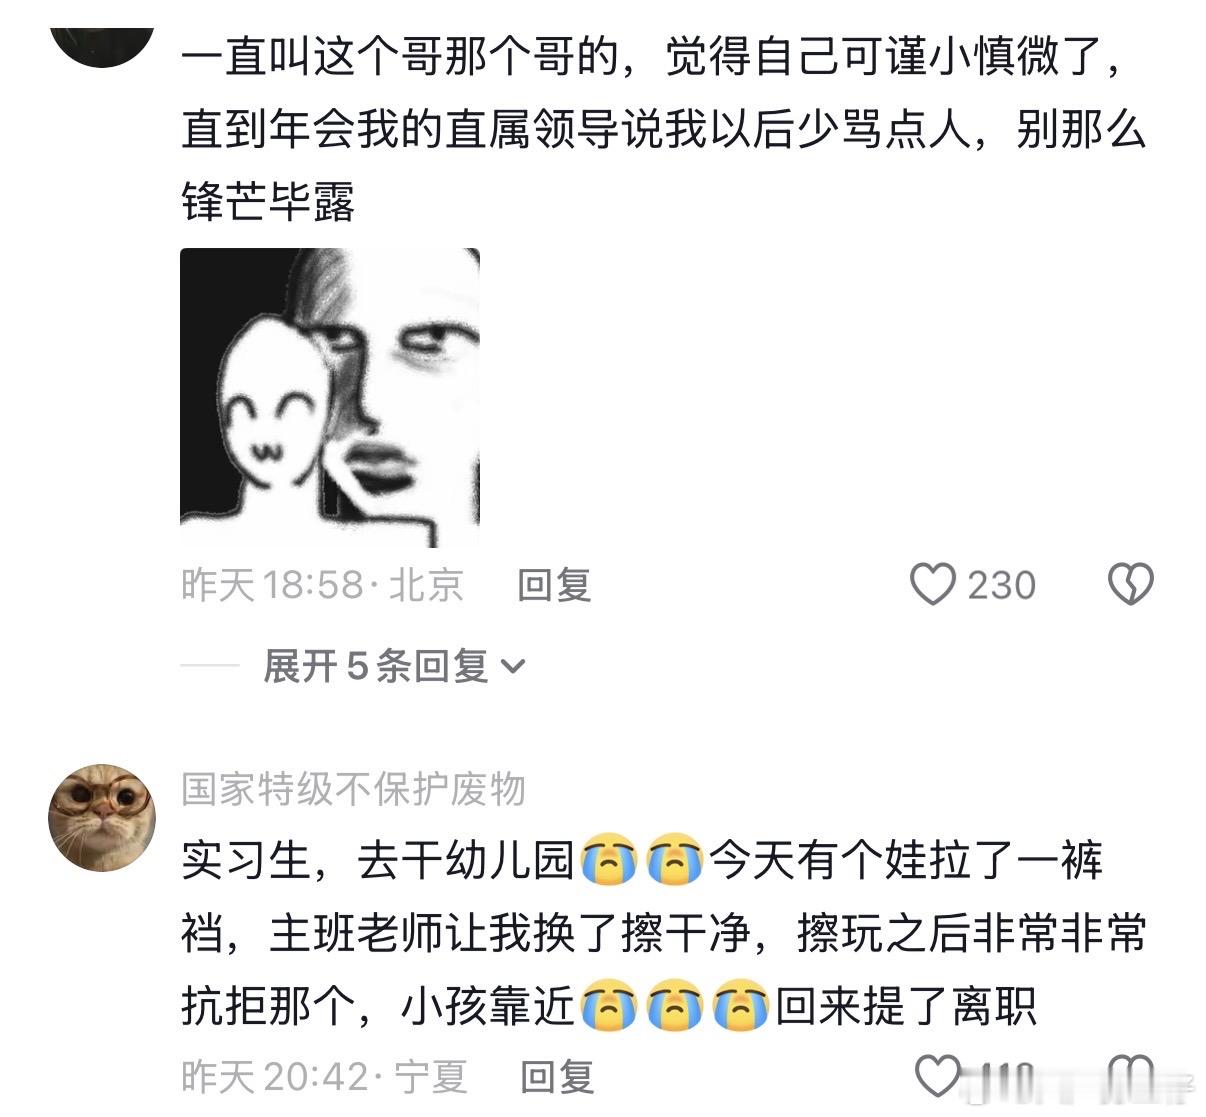Tap the timestamp 昨天 20:42 · 宁夏
The height and width of the screenshot is (1117, 1206).
coord(324,1077)
